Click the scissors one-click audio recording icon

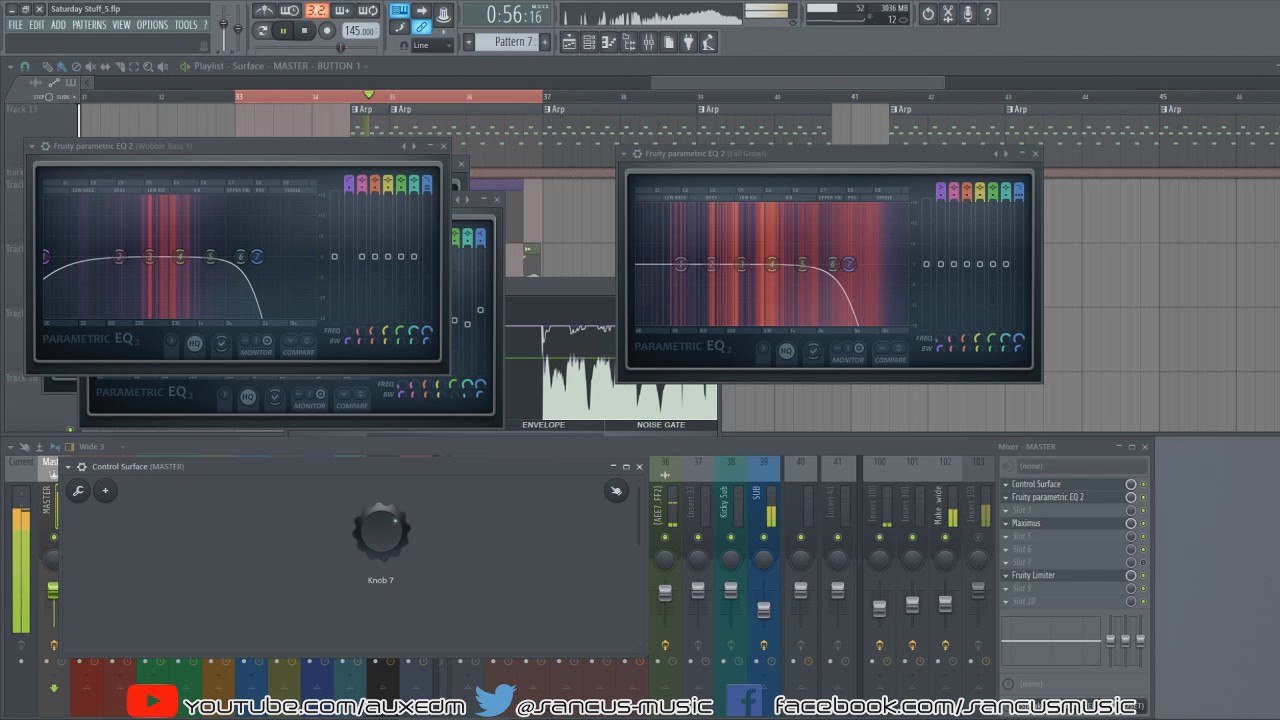click(x=948, y=14)
